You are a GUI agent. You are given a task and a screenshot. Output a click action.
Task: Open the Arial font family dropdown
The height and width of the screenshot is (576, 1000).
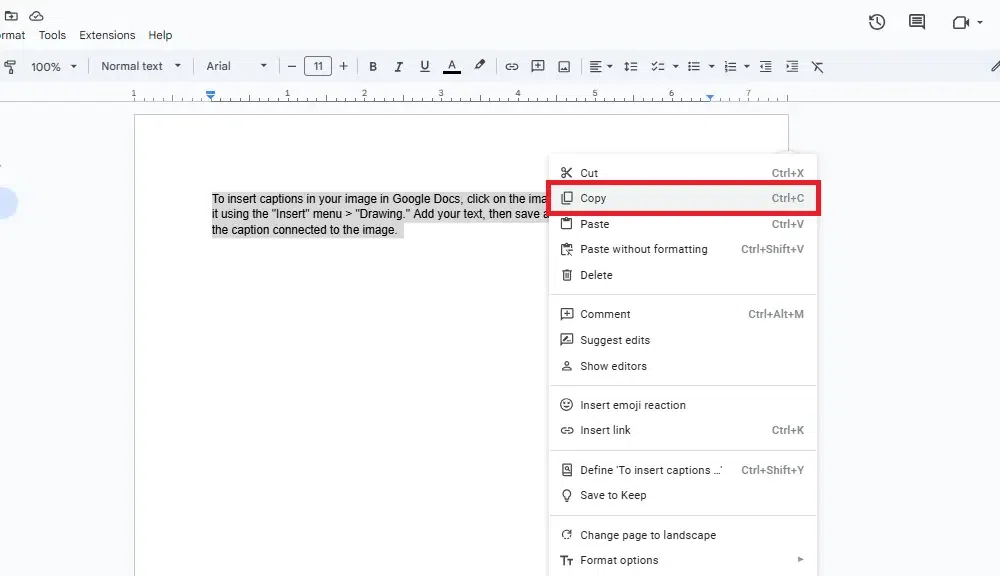pos(235,66)
